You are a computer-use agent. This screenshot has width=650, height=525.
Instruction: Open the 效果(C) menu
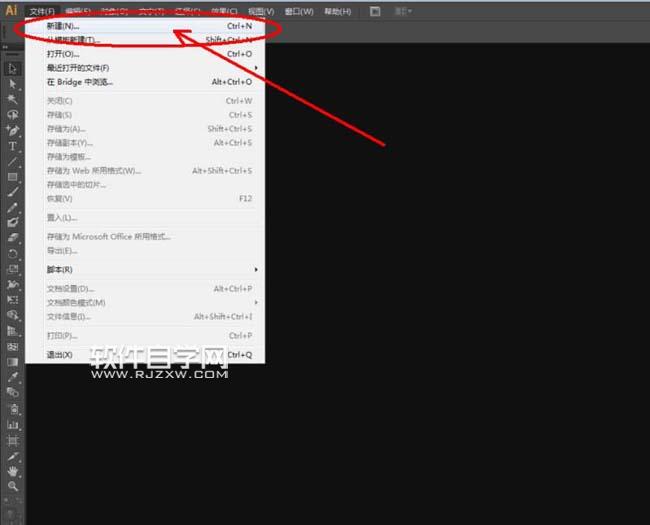tap(224, 11)
